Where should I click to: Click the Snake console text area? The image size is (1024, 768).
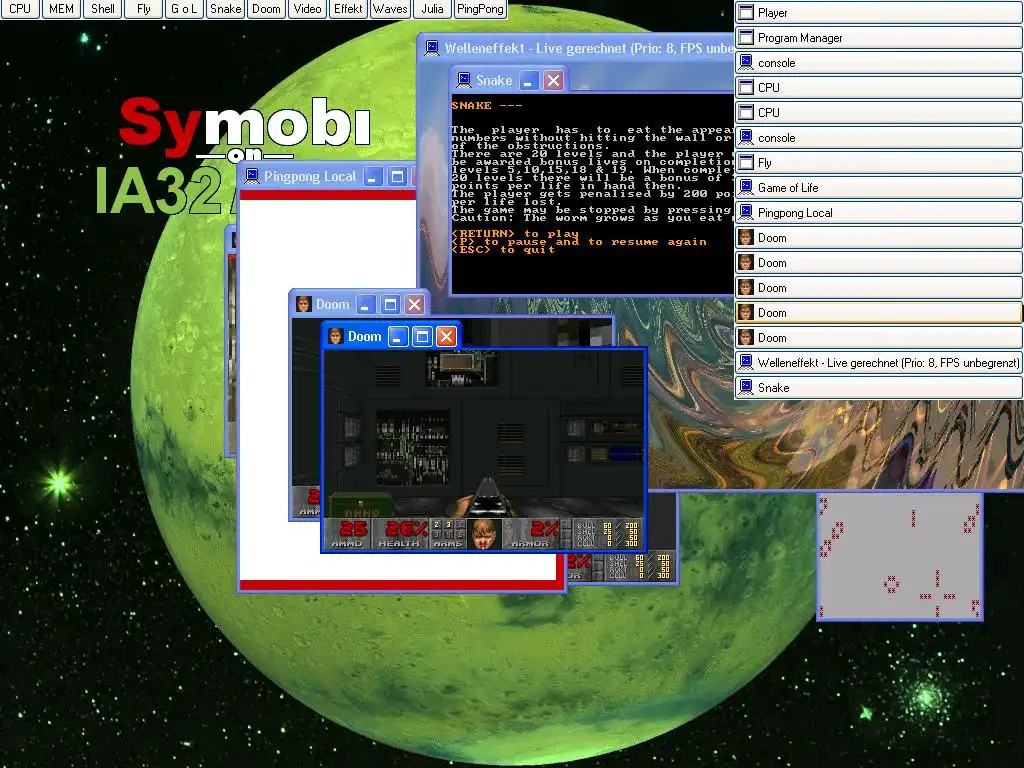(592, 194)
